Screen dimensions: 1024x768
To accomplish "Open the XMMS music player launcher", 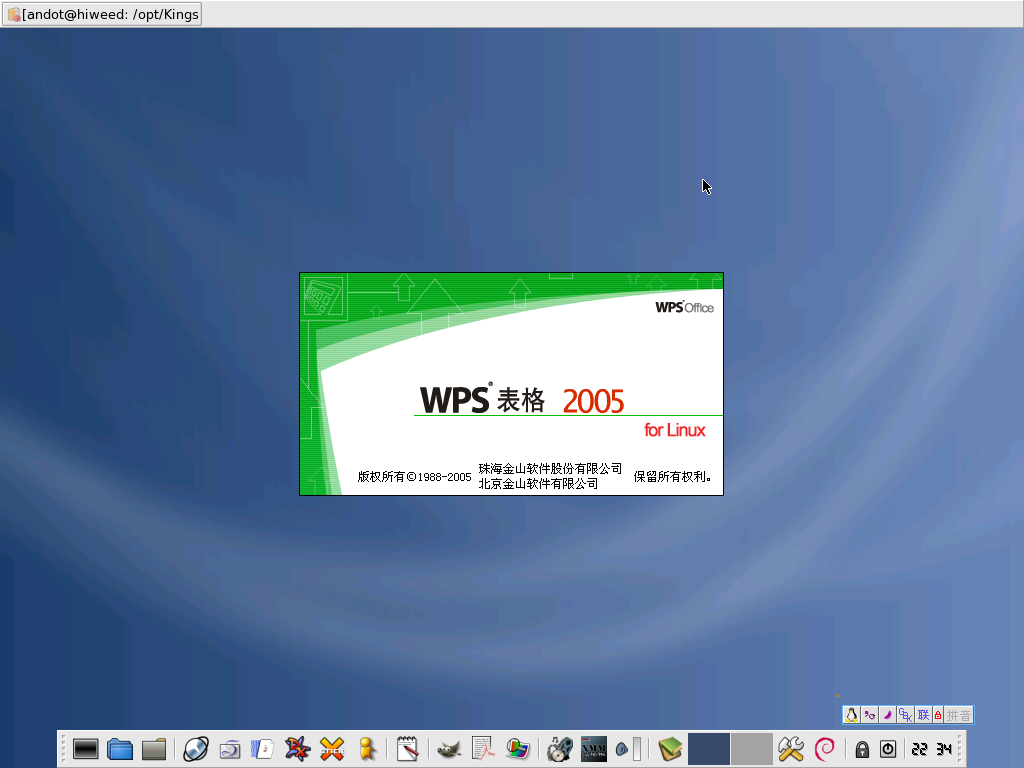I will pyautogui.click(x=594, y=749).
